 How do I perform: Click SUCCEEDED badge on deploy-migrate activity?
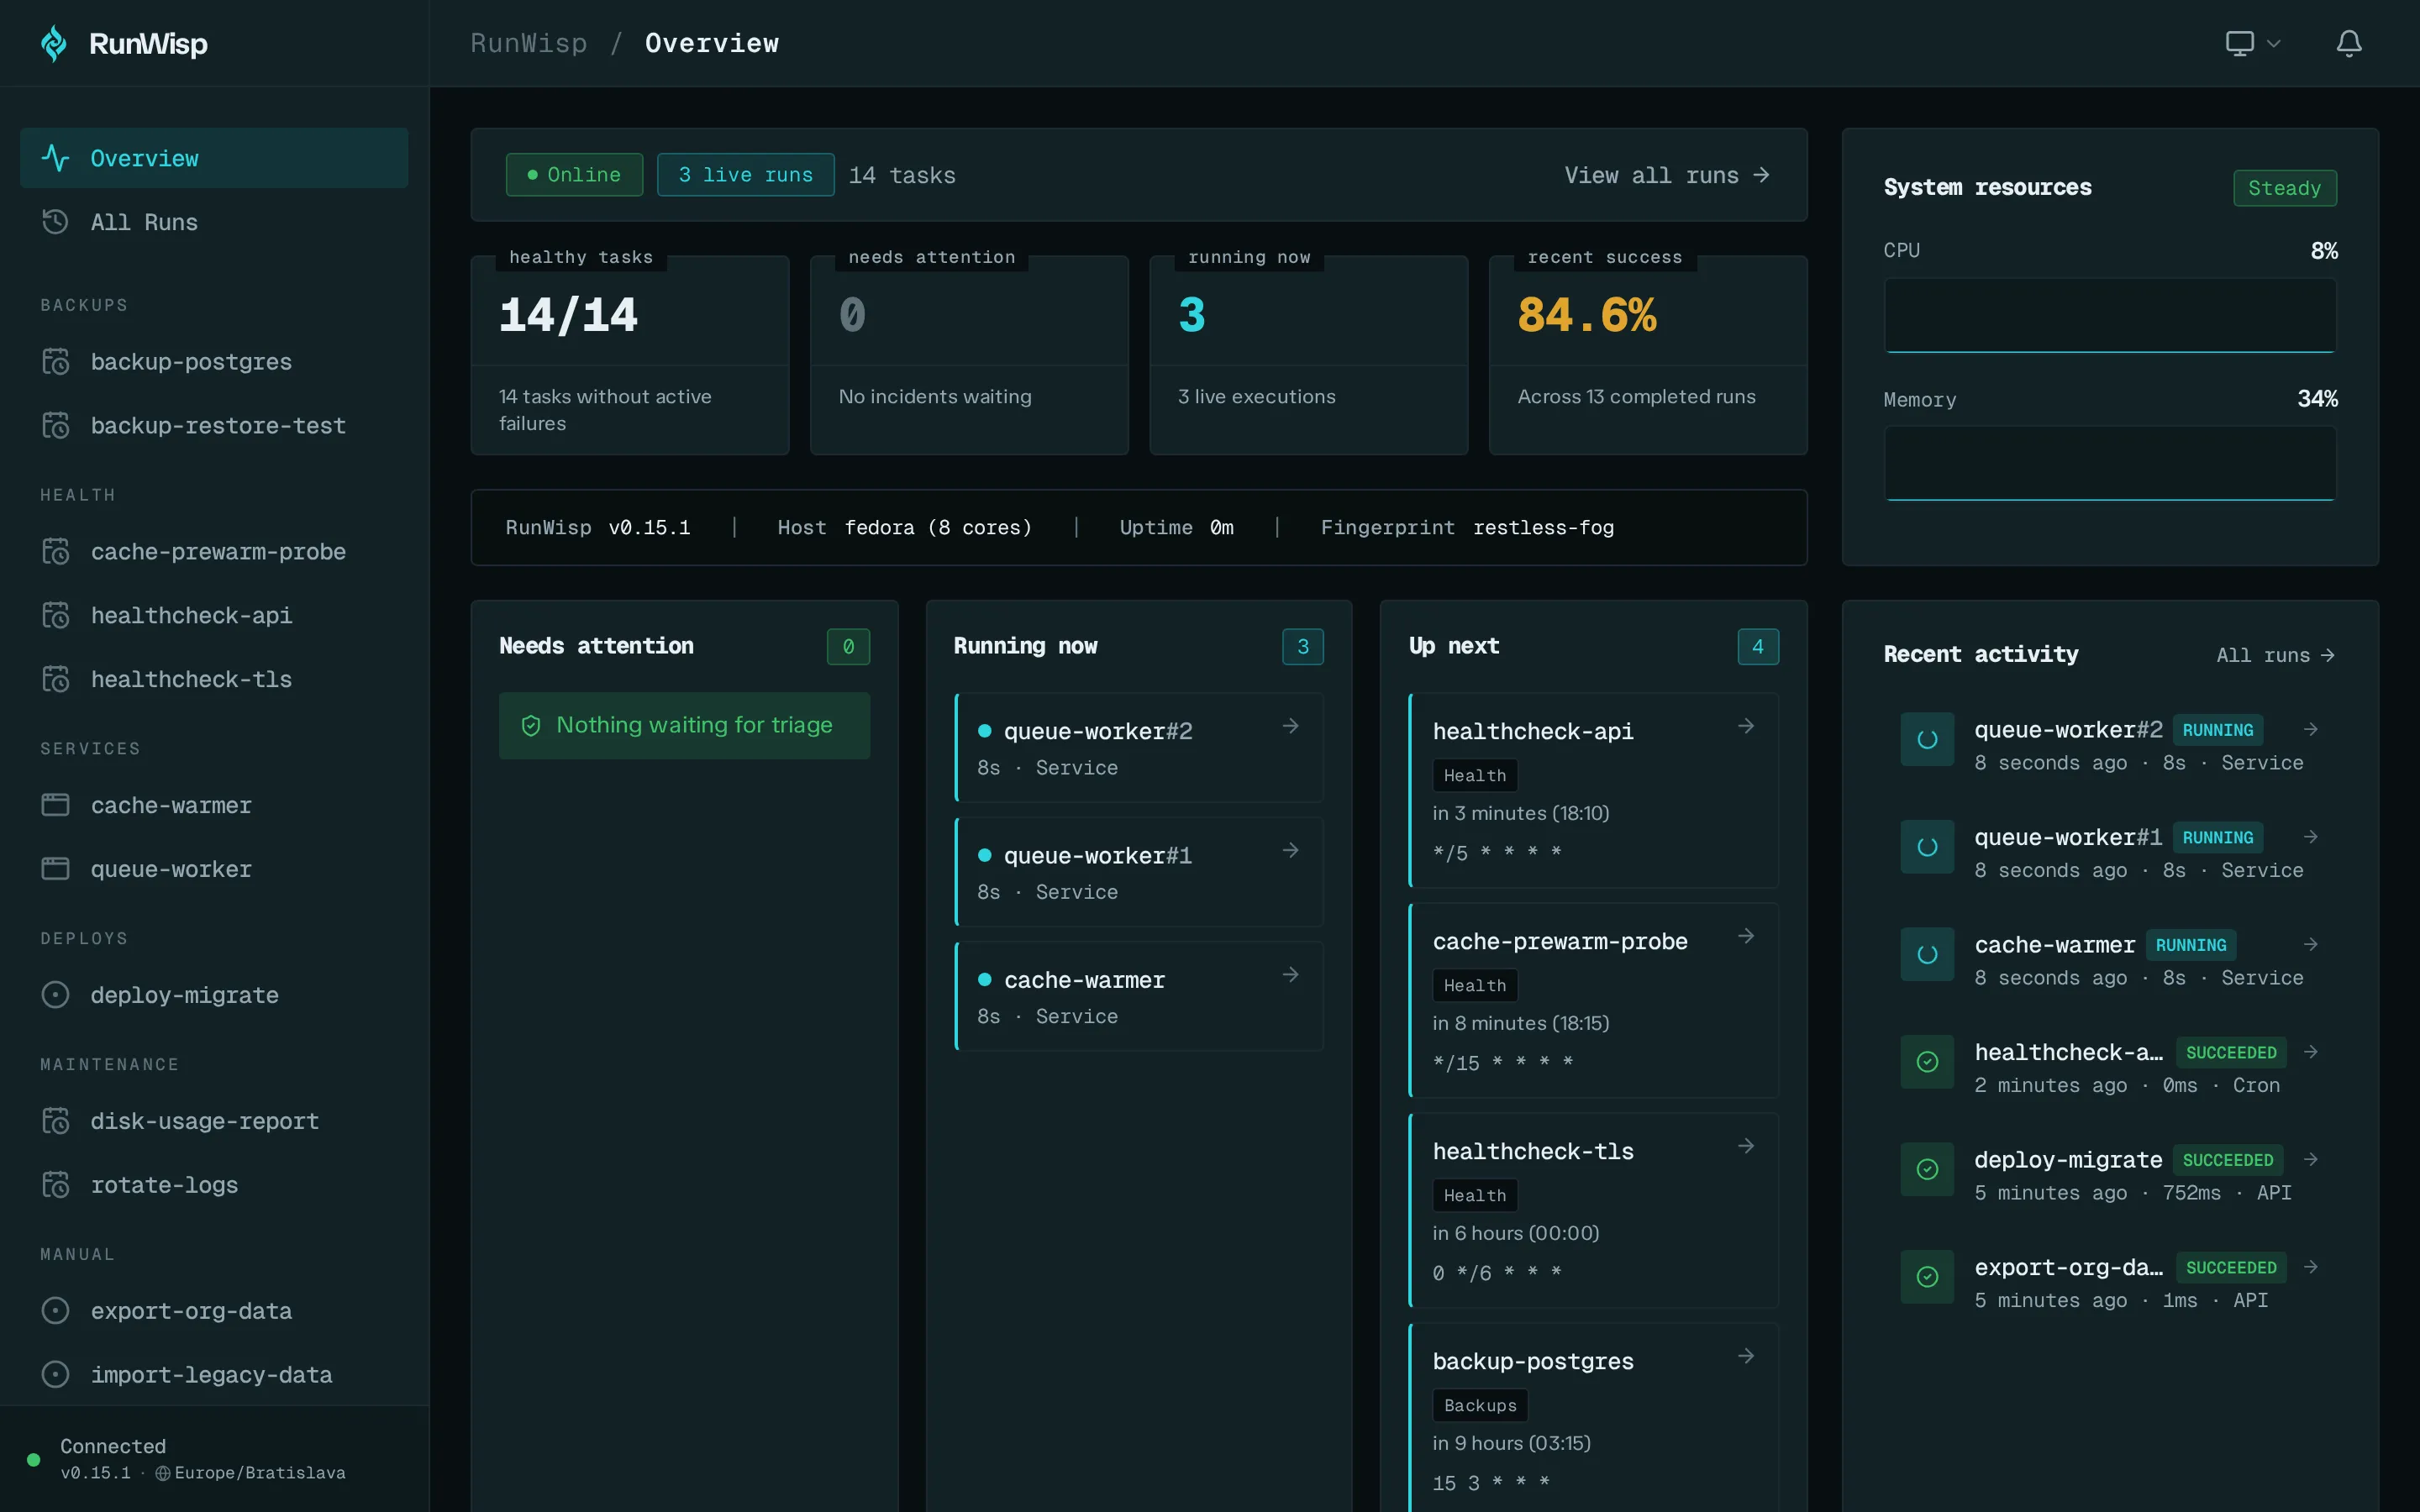coord(2228,1160)
